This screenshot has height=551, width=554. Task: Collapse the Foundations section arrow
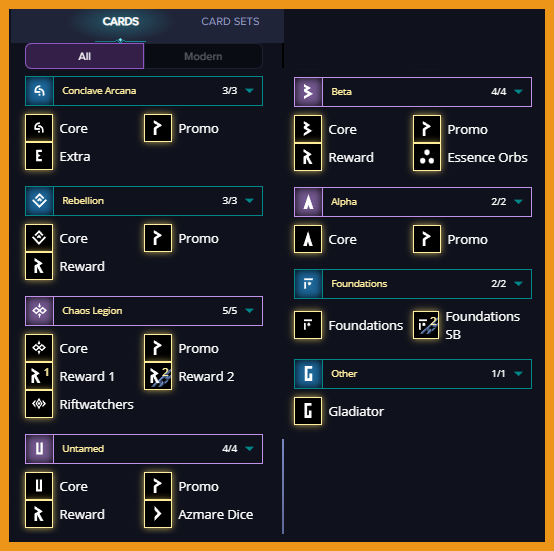[x=518, y=284]
